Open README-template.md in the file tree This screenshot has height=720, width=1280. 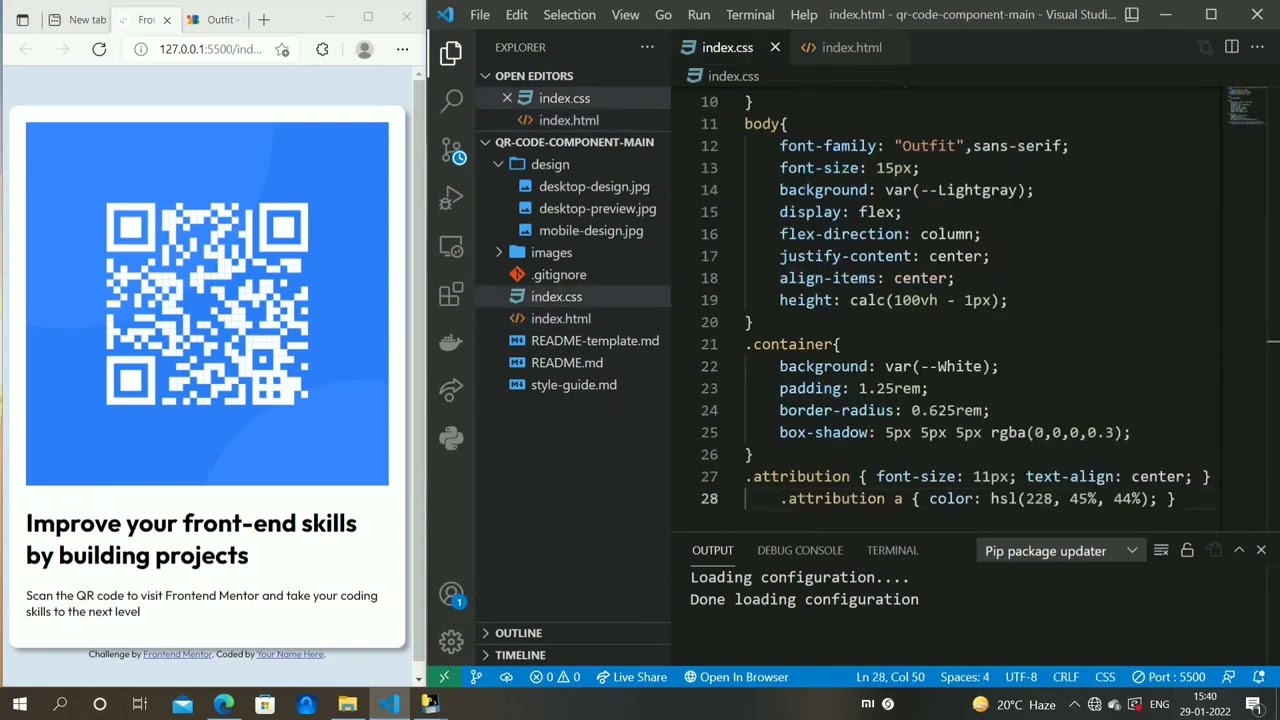click(x=594, y=340)
